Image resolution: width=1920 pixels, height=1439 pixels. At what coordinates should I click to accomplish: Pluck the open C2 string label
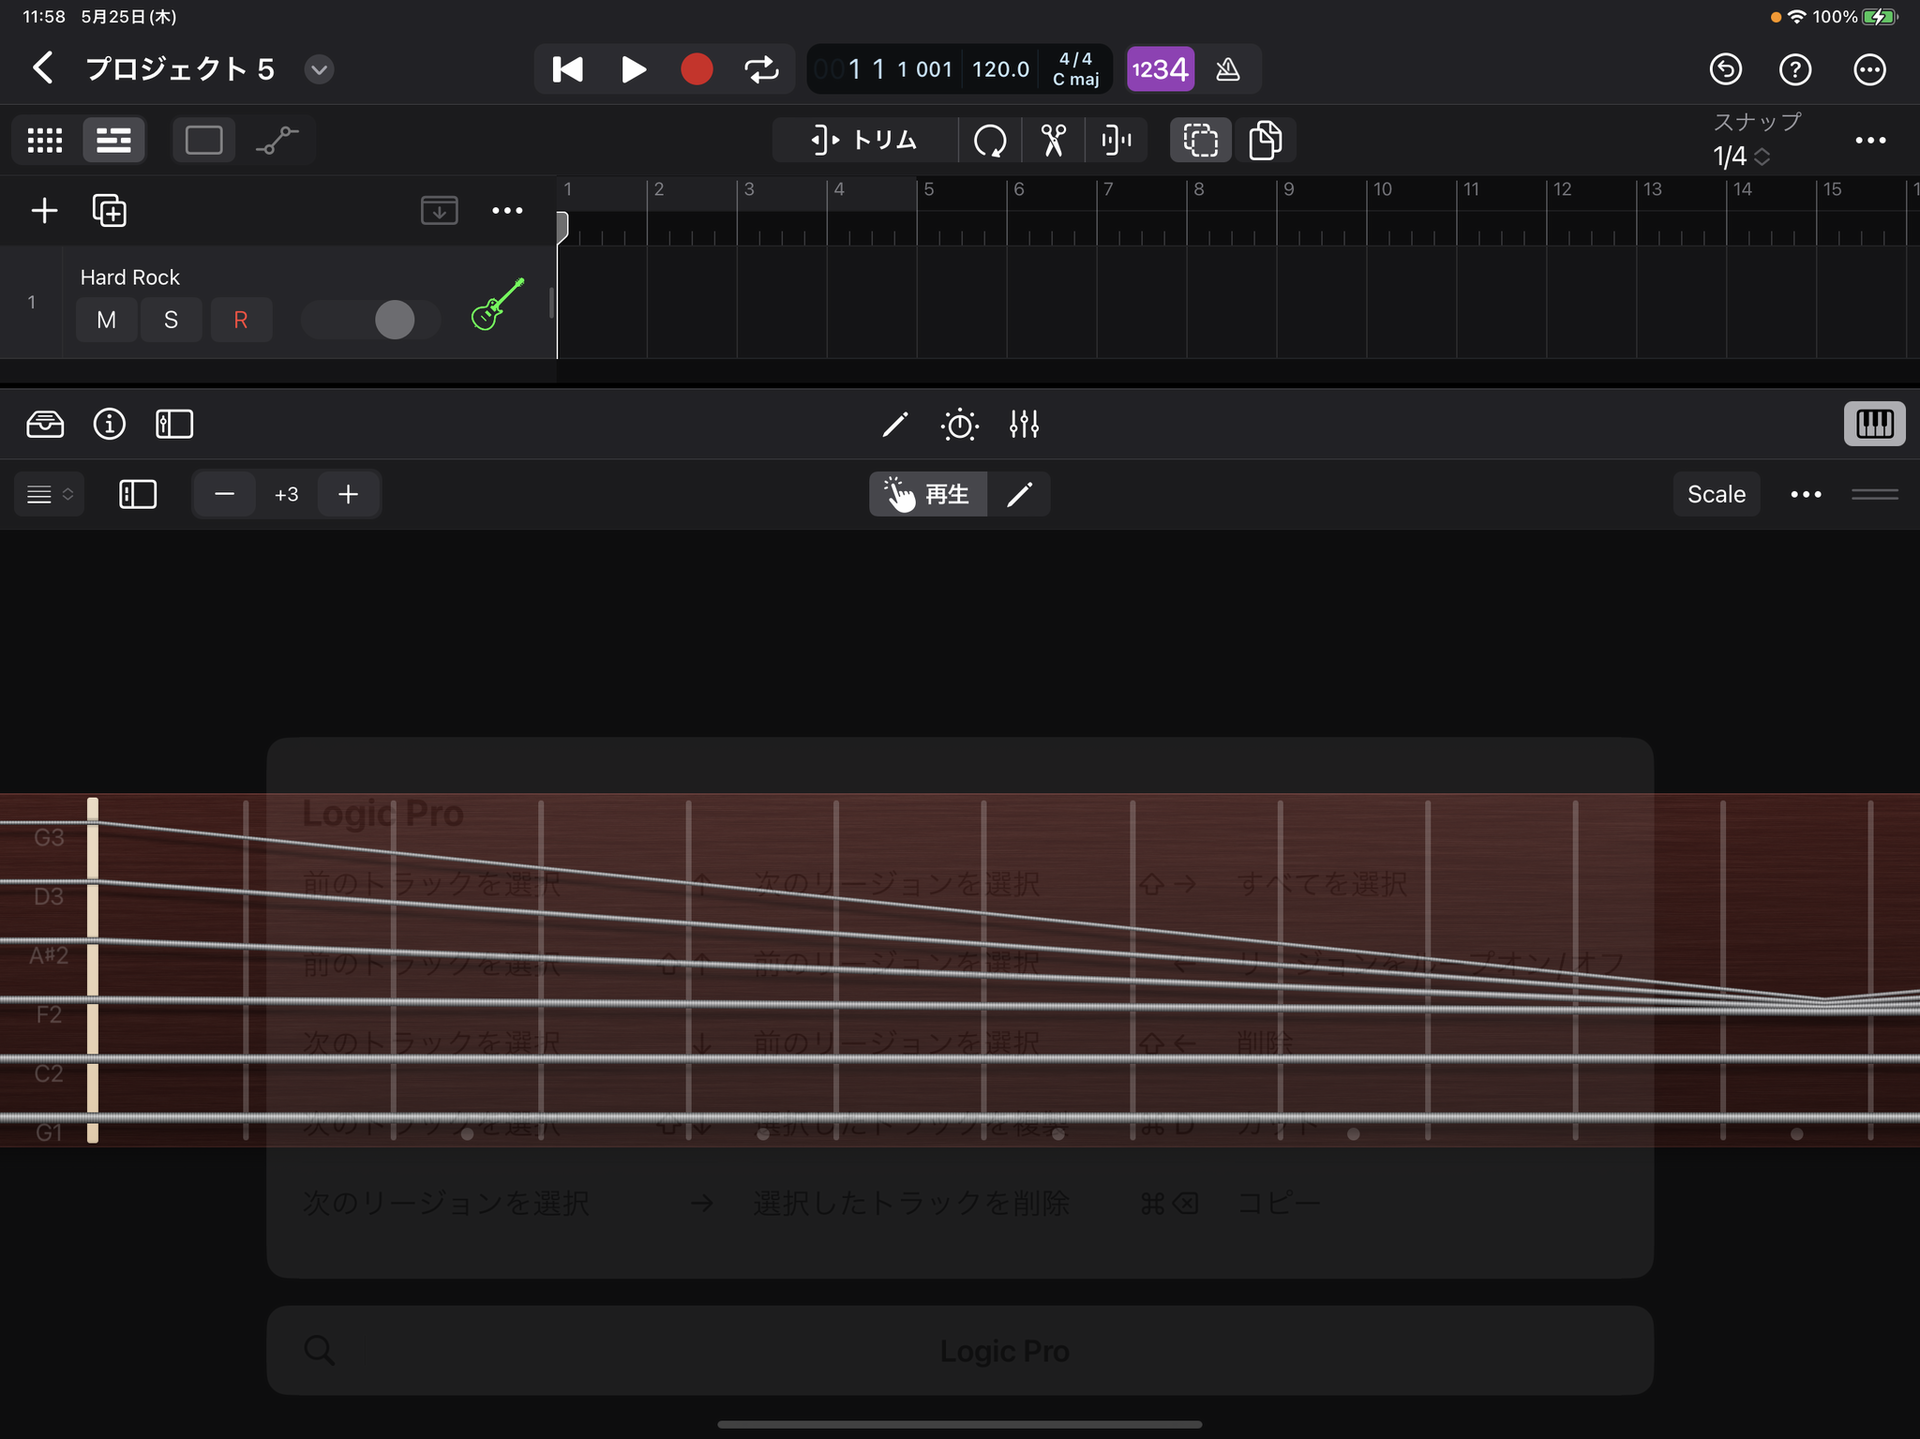tap(48, 1074)
